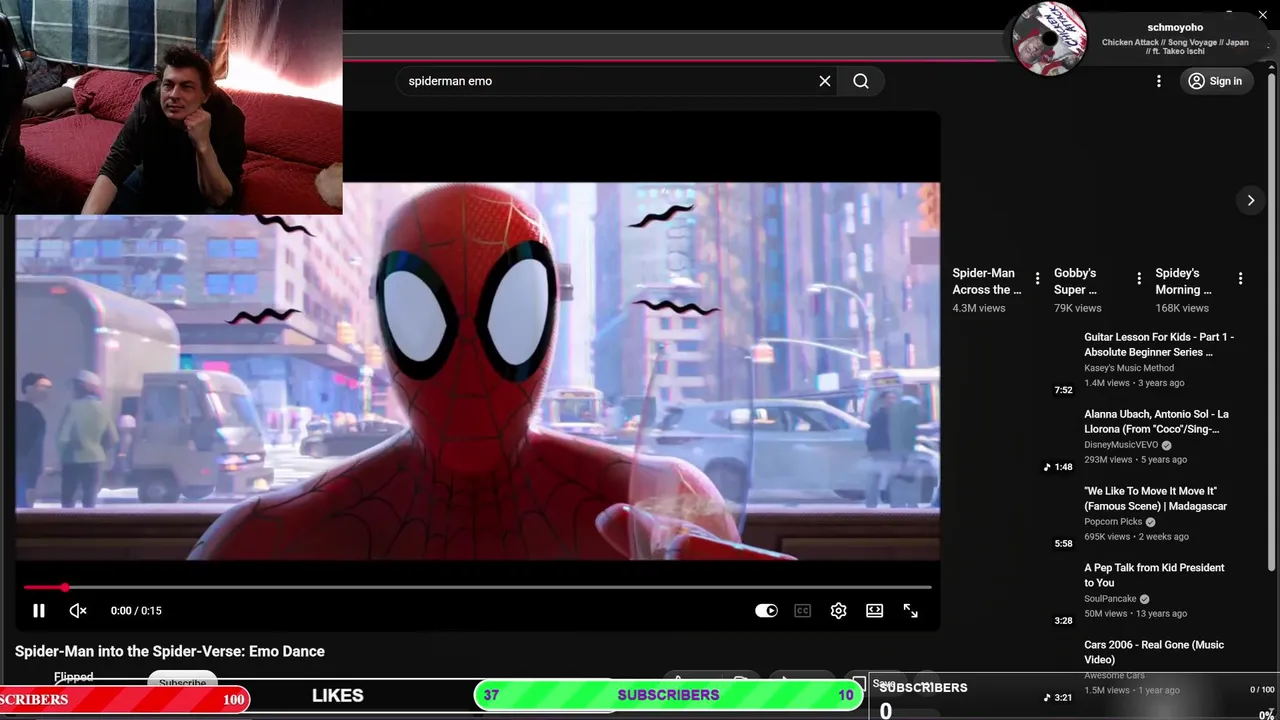Click the 5:58 duration badge
Viewport: 1280px width, 720px height.
pos(1063,544)
